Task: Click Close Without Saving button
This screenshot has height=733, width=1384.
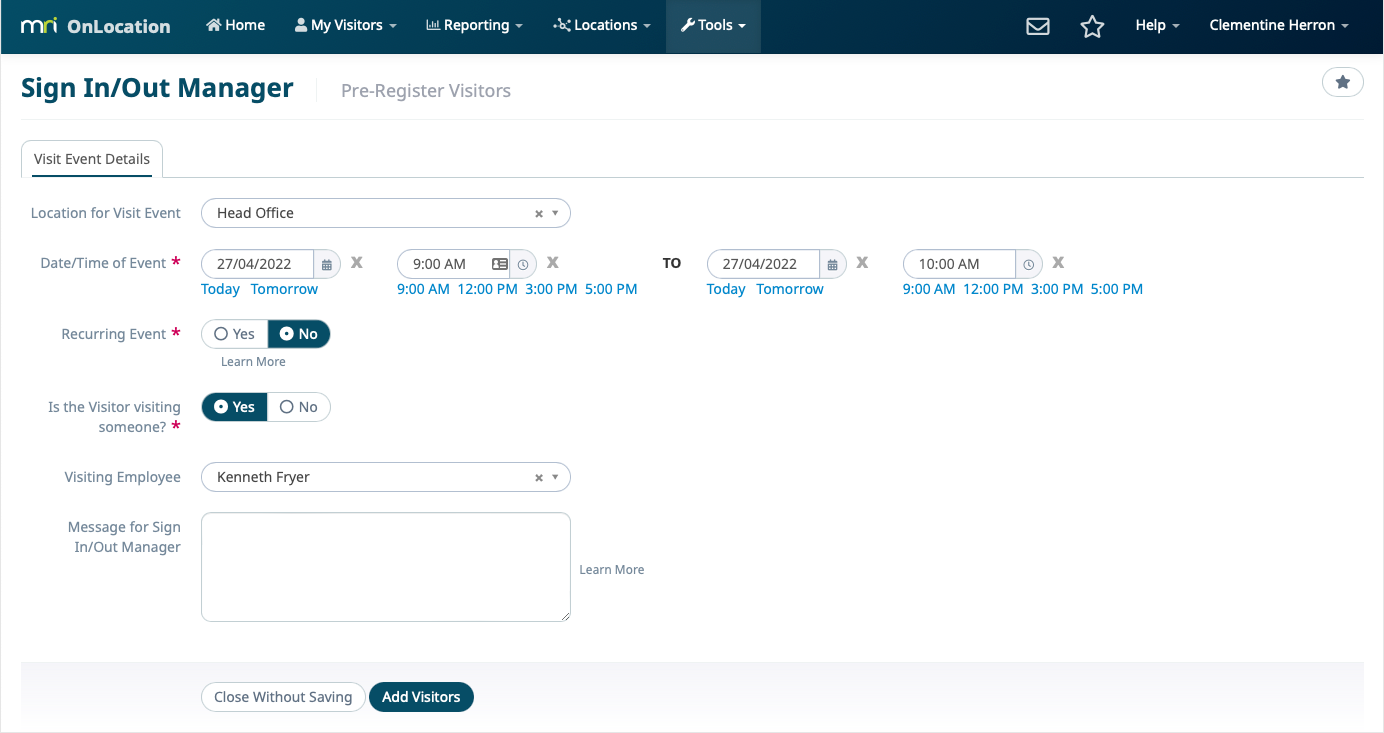Action: click(283, 697)
